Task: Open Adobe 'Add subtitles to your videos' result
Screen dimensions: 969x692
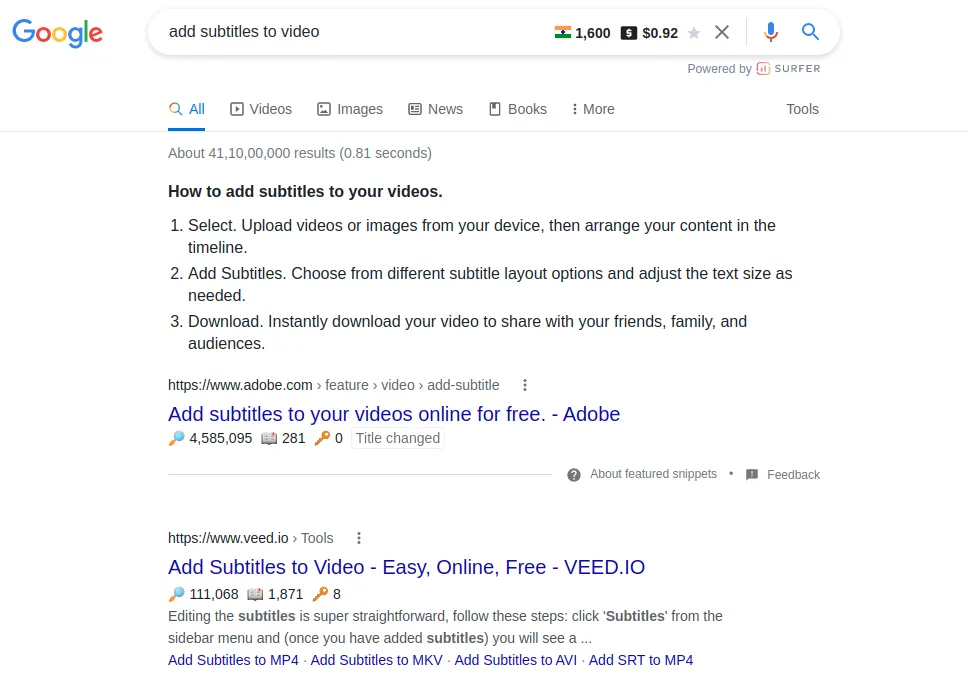Action: pyautogui.click(x=394, y=414)
